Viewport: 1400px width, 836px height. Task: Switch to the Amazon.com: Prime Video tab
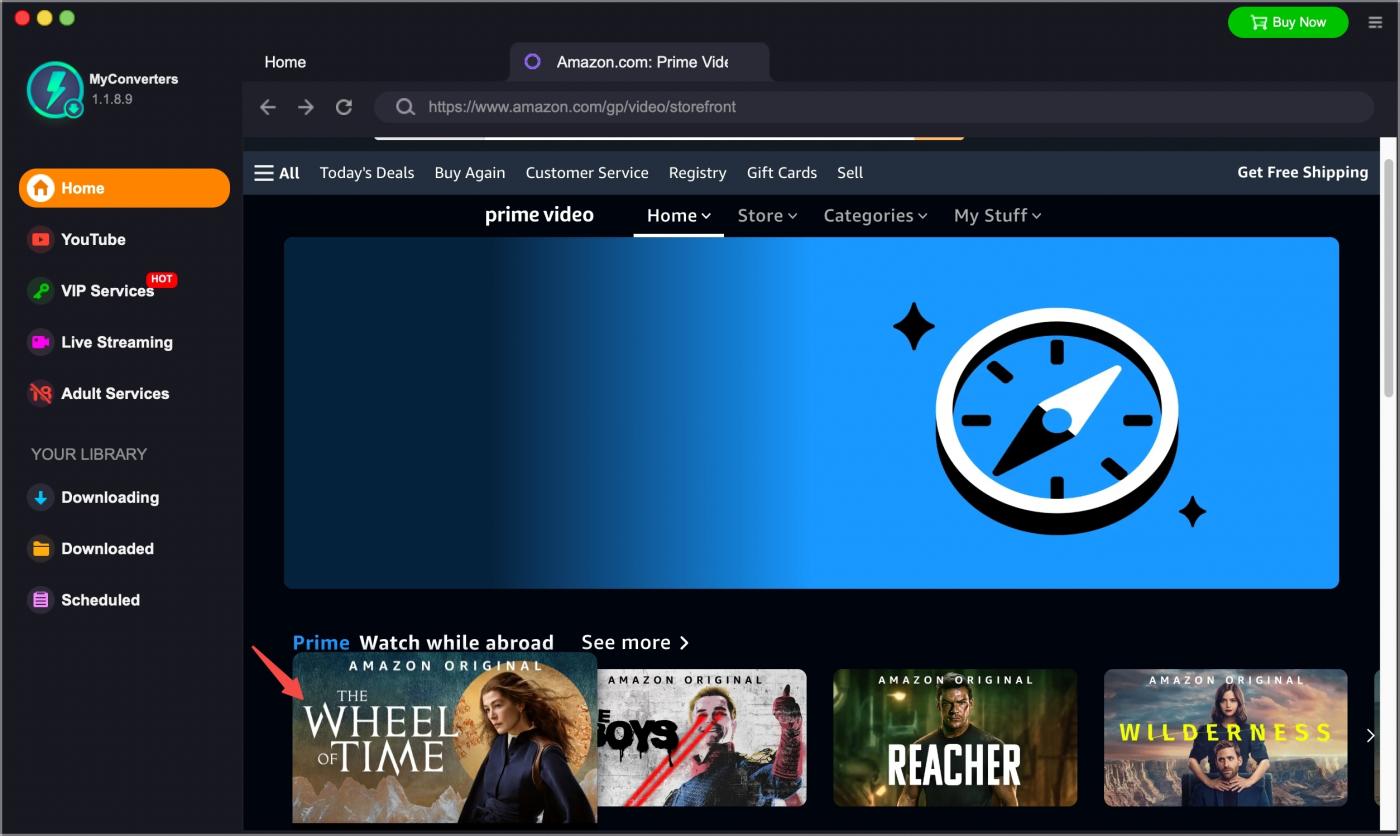[x=640, y=62]
